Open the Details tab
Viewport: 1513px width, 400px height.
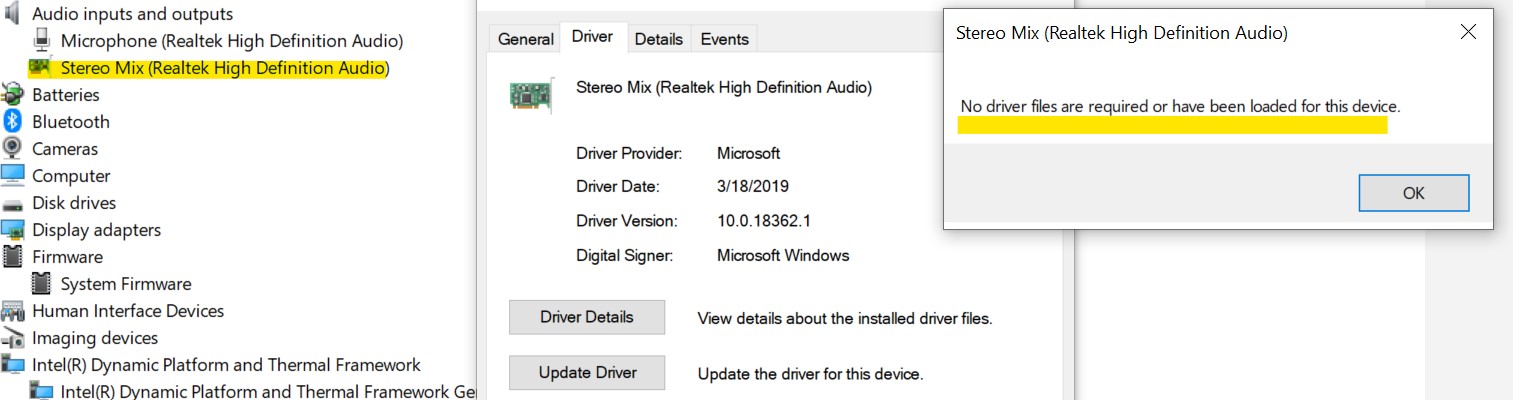pyautogui.click(x=658, y=39)
